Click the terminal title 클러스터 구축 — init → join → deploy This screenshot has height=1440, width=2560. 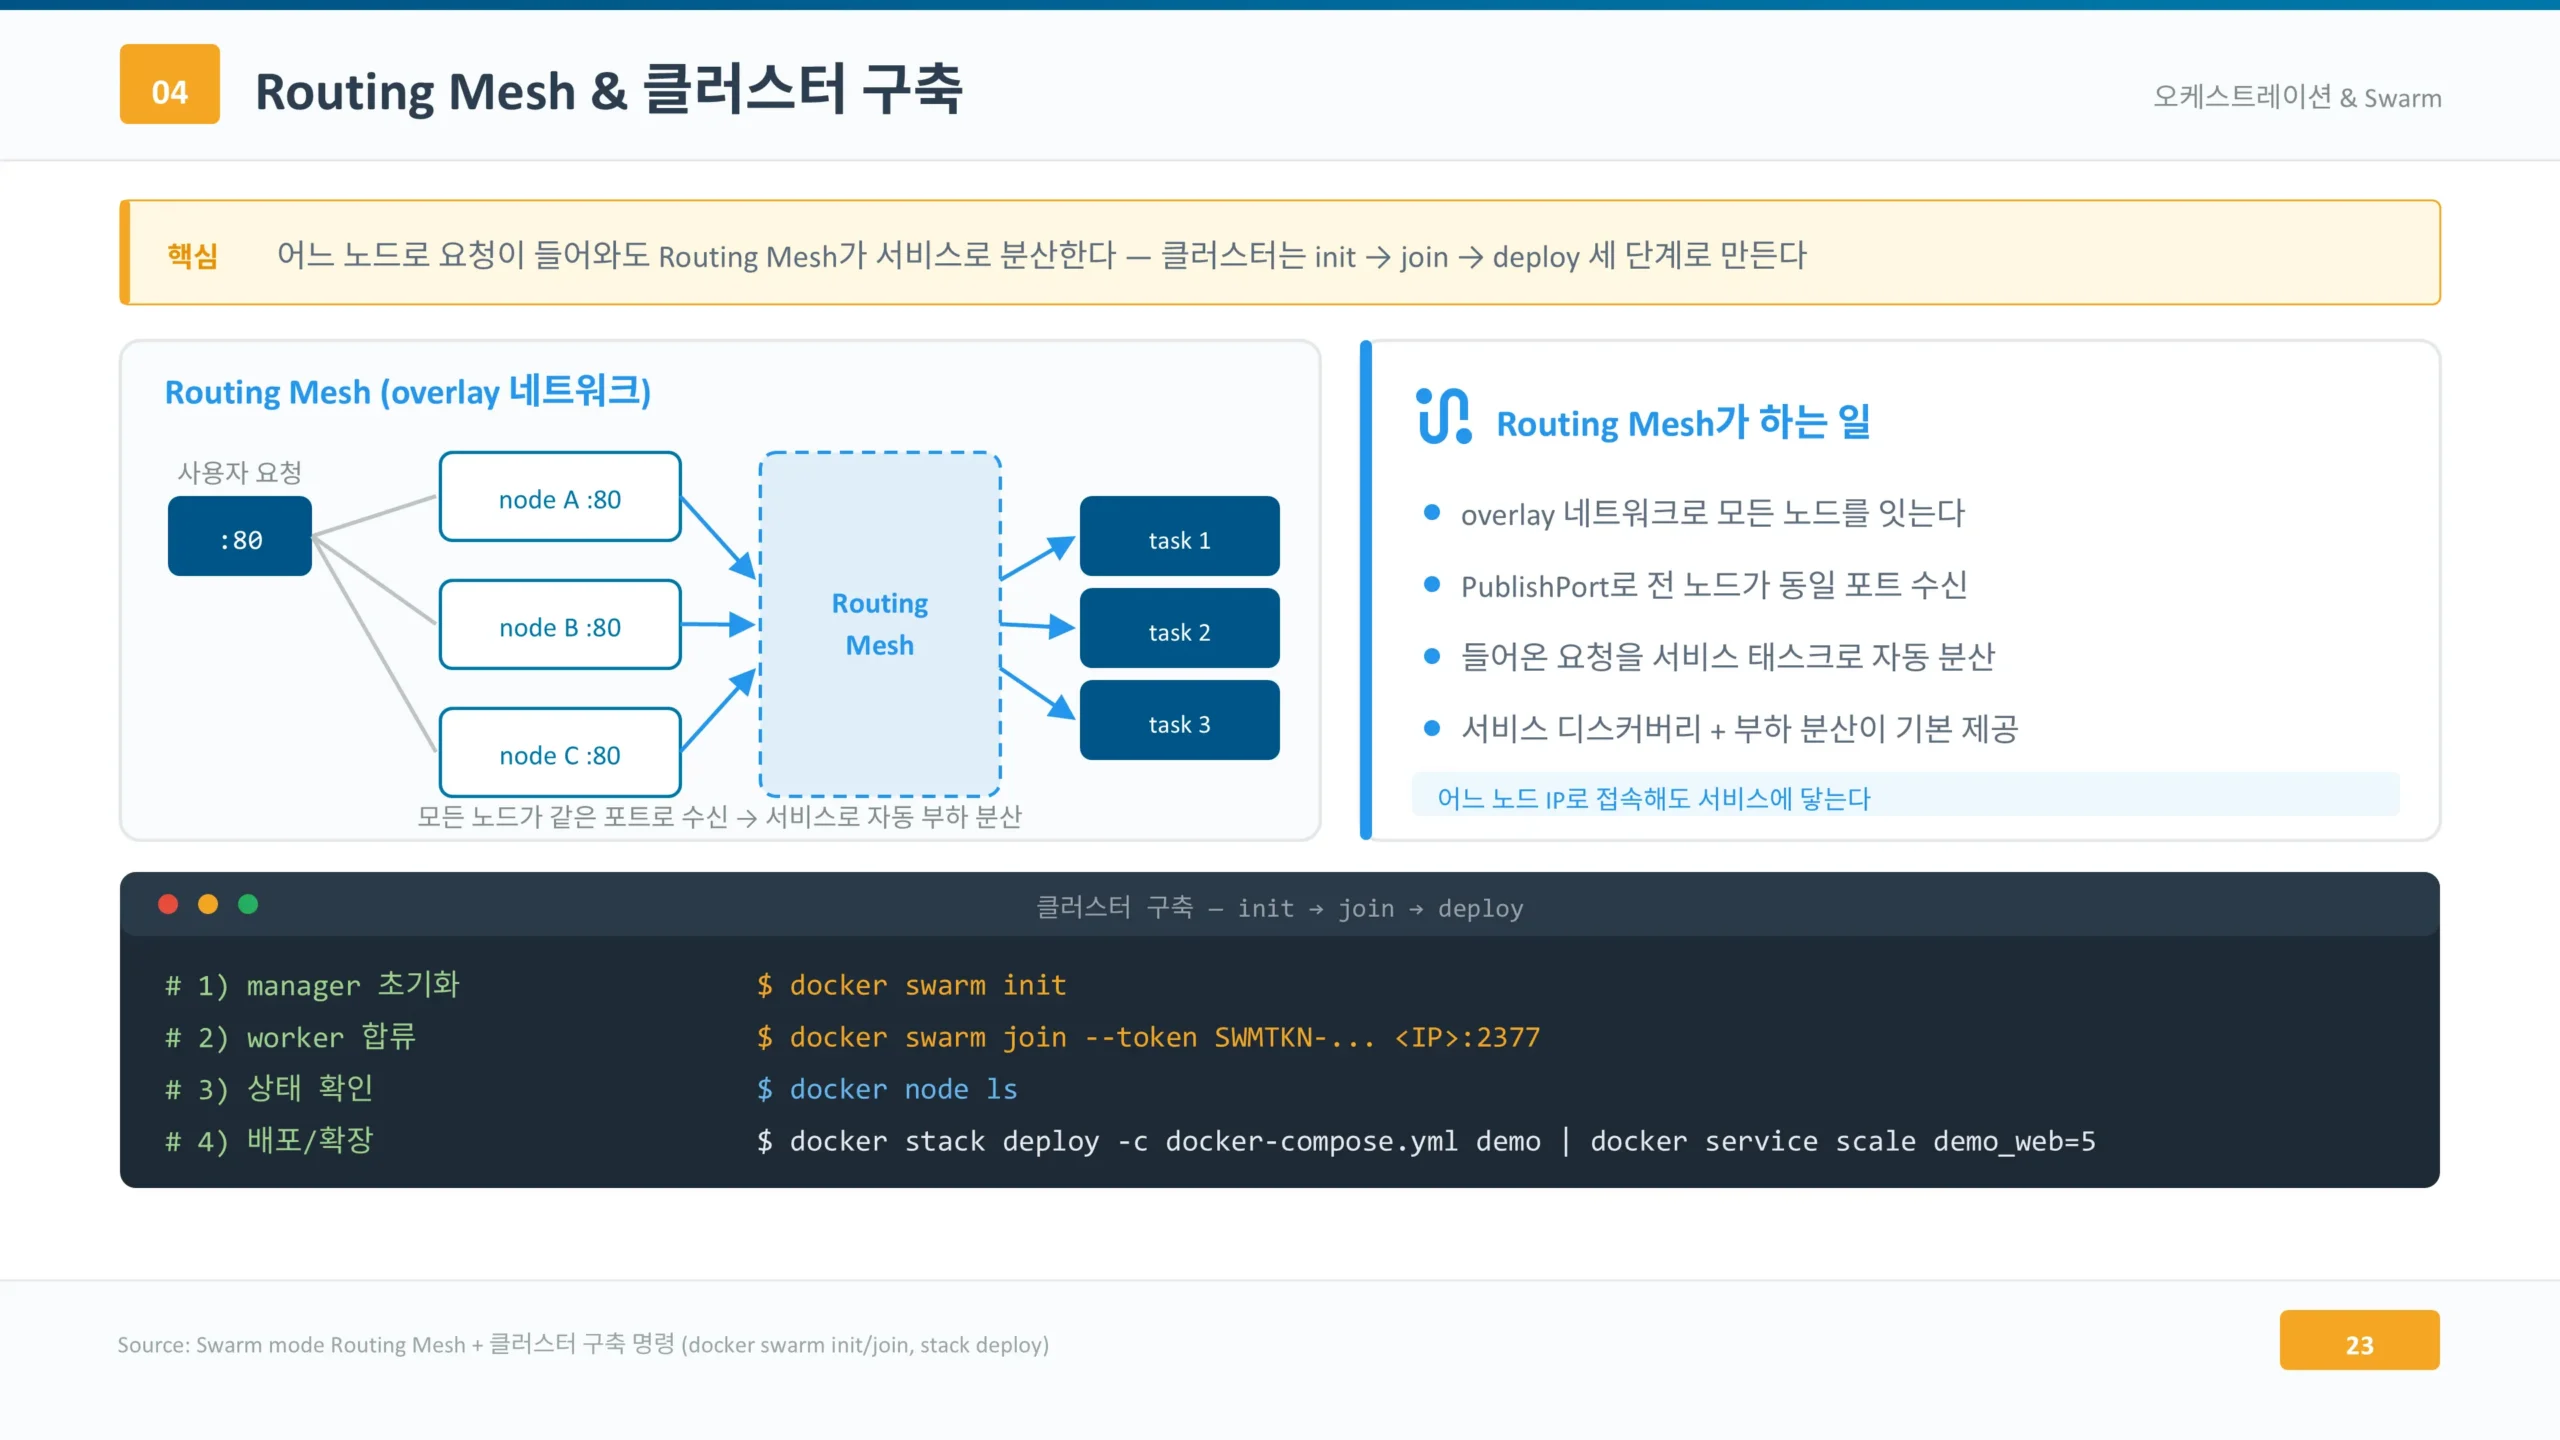[1280, 908]
